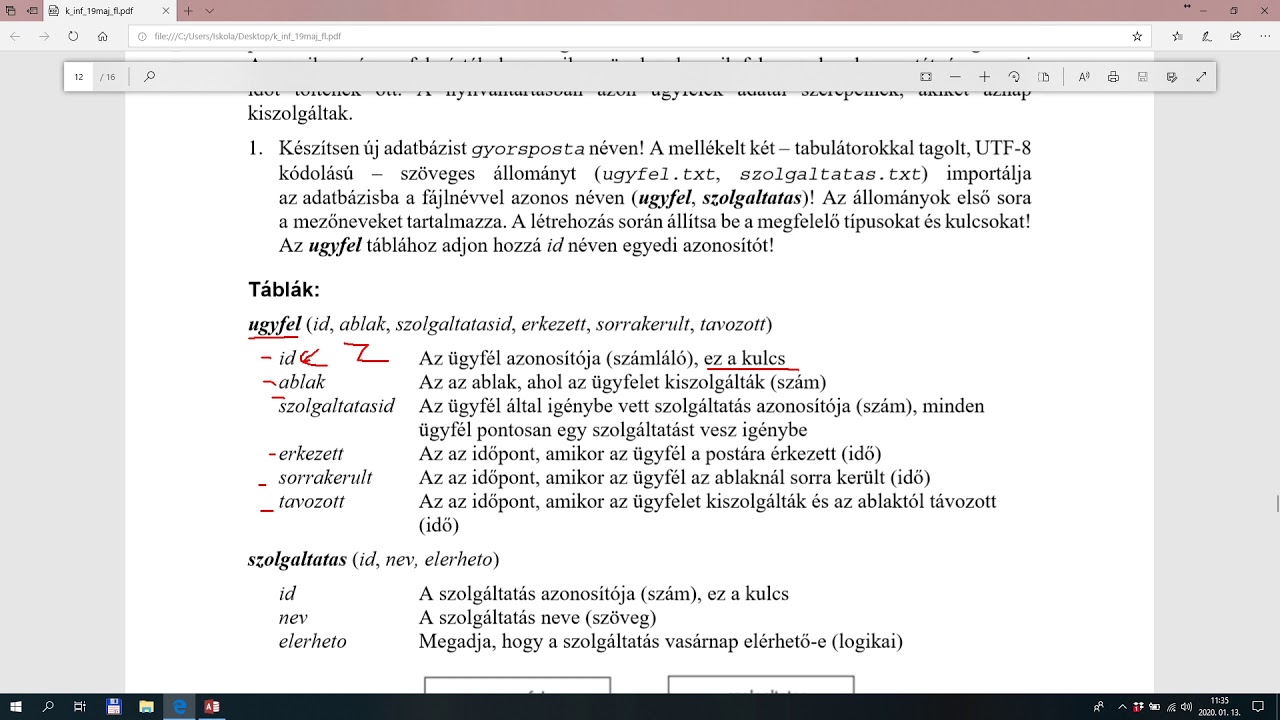Show site information icon
This screenshot has height=720, width=1280.
point(142,36)
